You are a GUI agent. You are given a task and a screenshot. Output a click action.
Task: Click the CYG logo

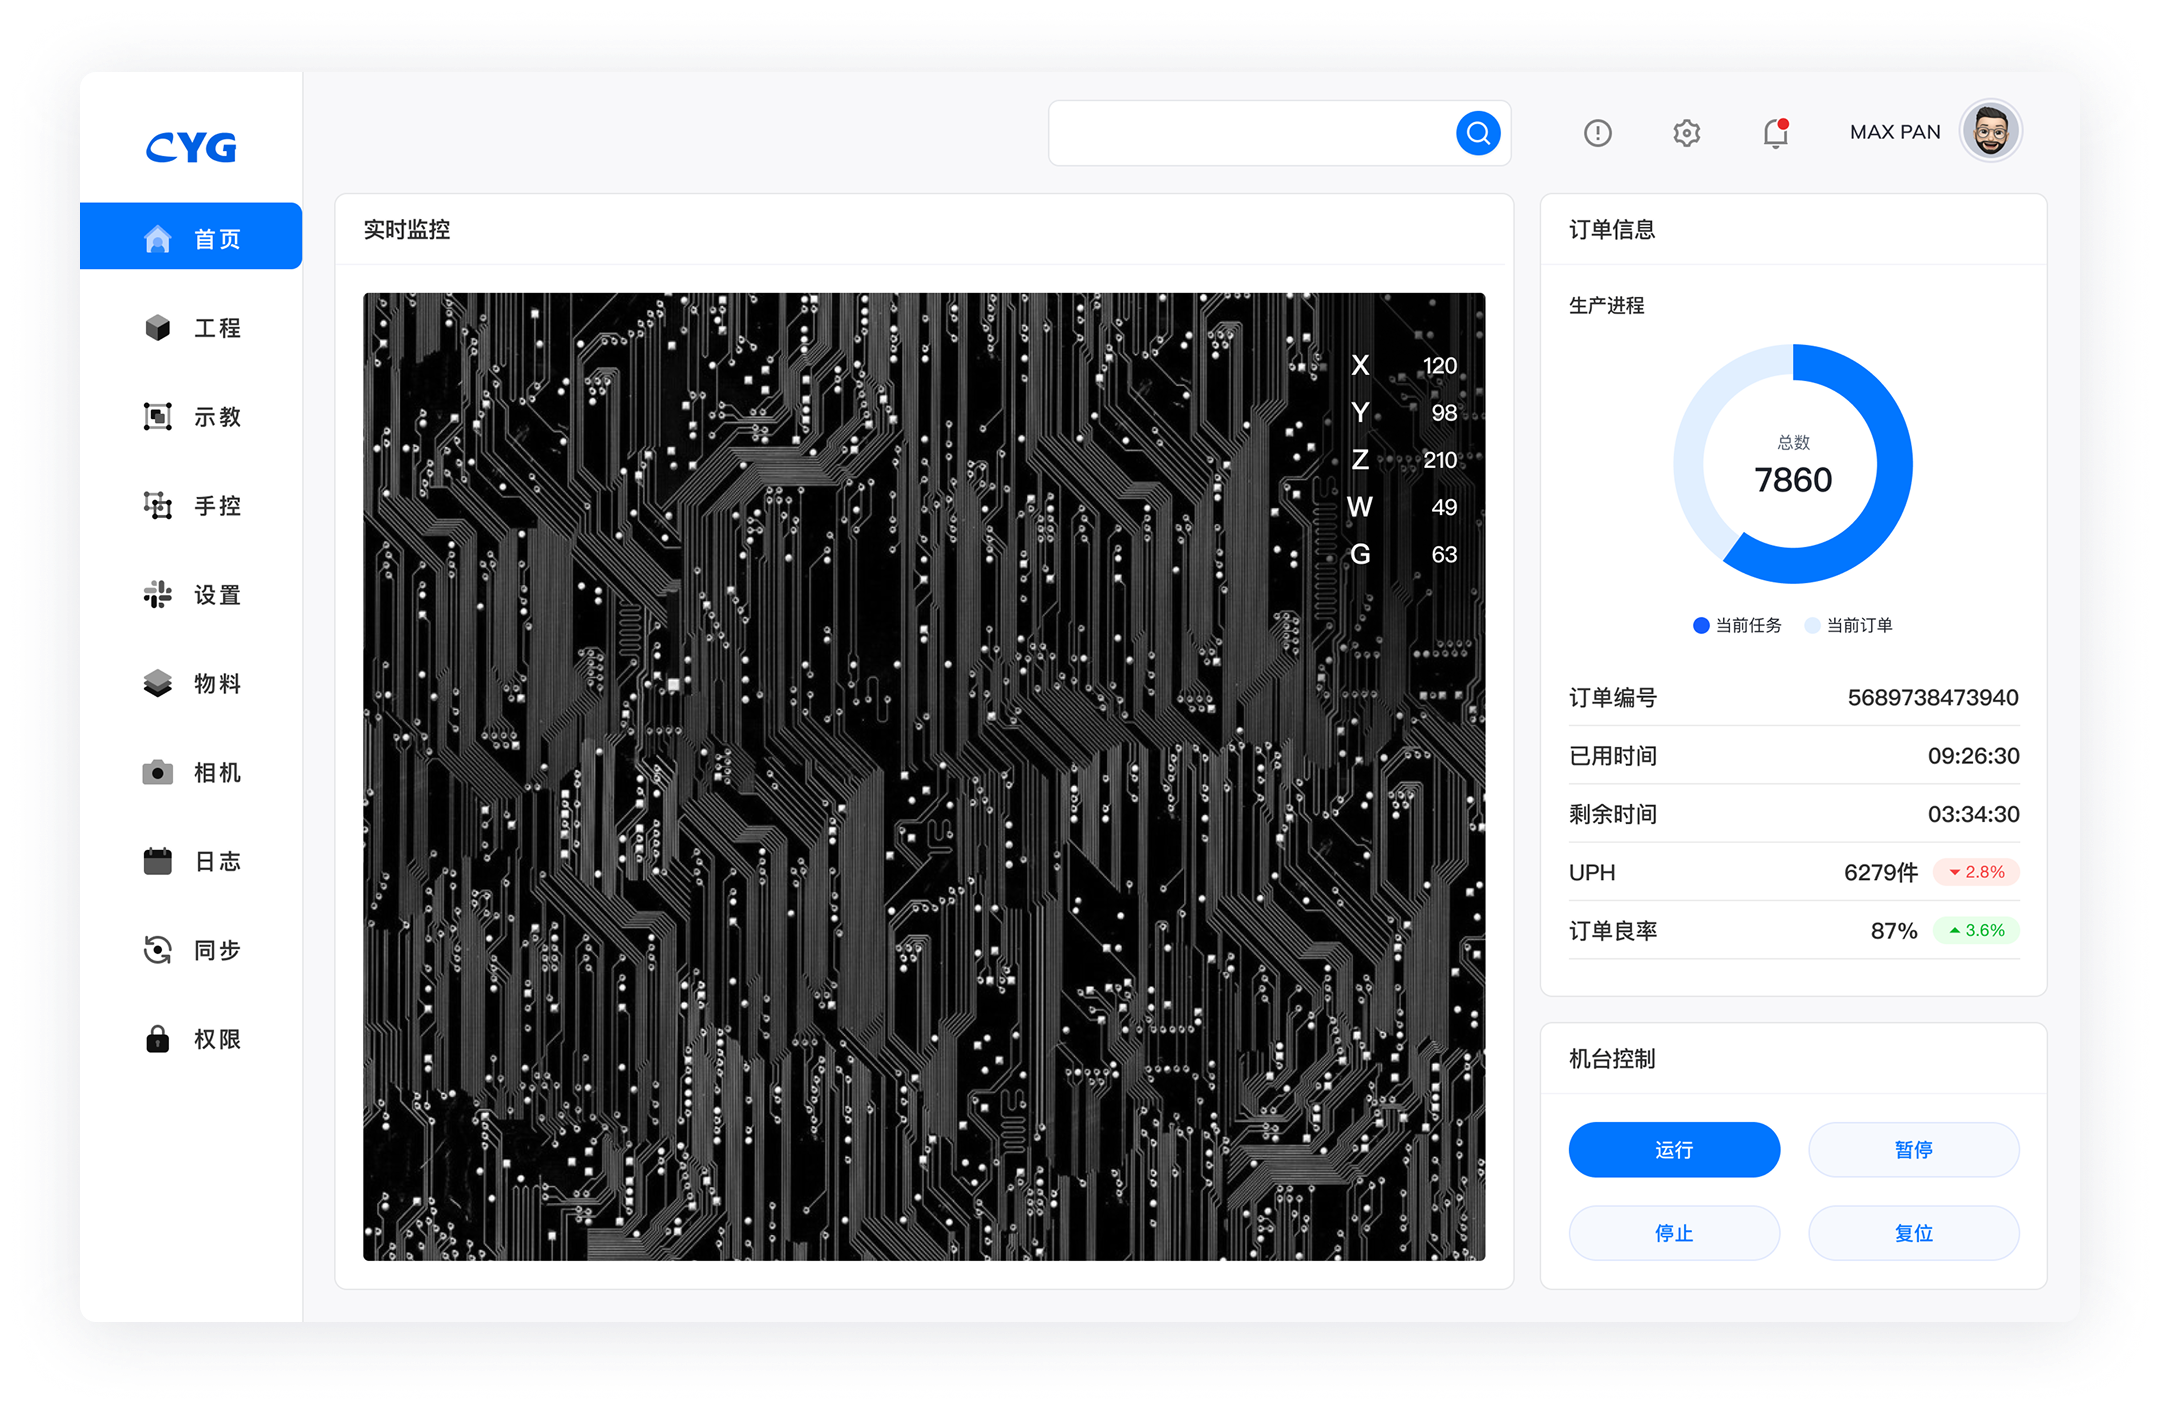[191, 147]
